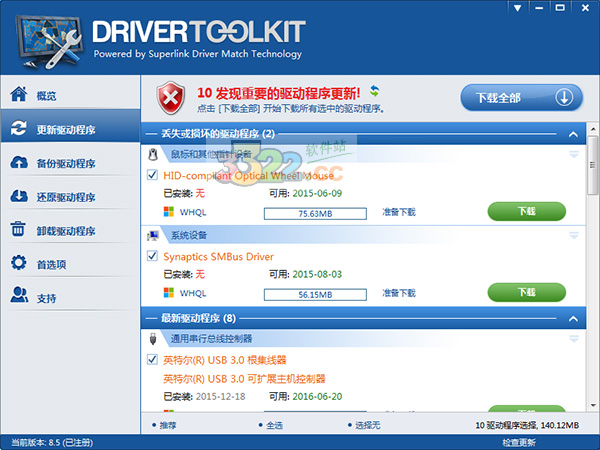Click the cloud upload icon for 备份驱动程序
Image resolution: width=600 pixels, height=450 pixels.
[19, 162]
